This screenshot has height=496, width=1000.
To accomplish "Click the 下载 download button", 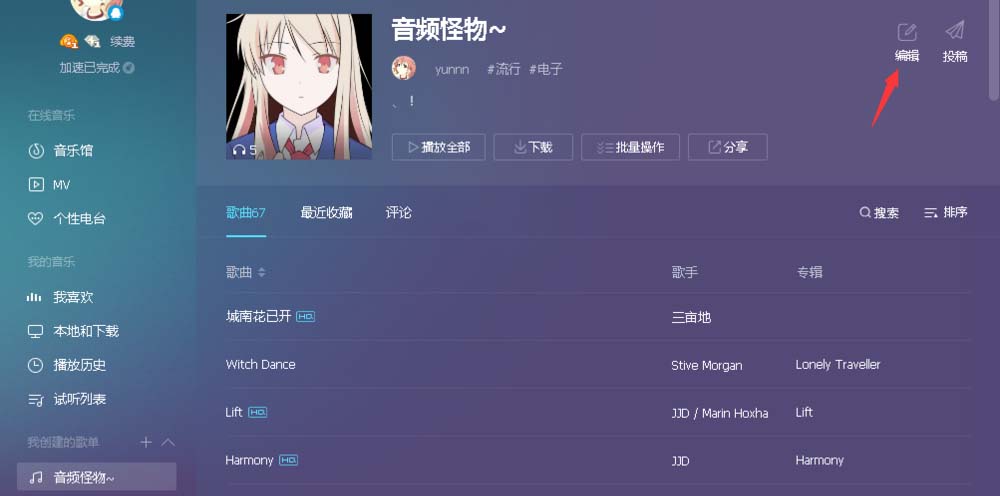I will 533,147.
